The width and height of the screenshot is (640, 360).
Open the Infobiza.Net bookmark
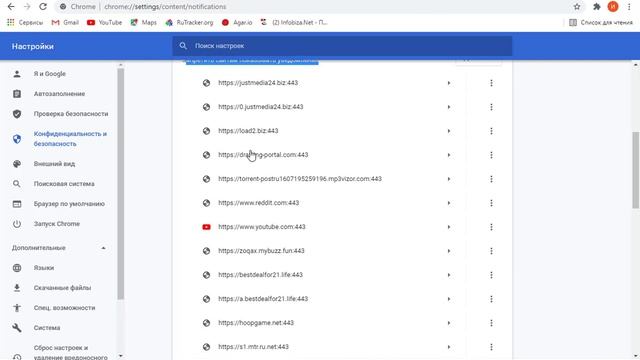click(294, 22)
